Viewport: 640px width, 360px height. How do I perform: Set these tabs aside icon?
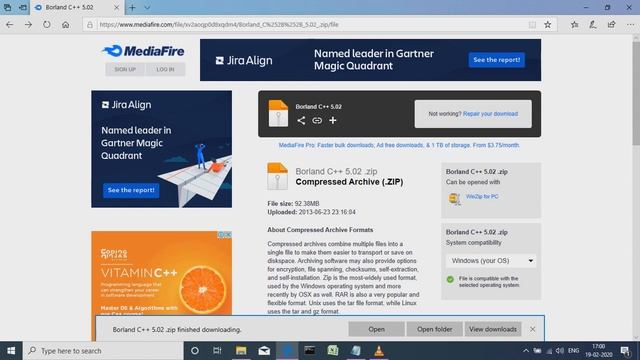point(23,7)
